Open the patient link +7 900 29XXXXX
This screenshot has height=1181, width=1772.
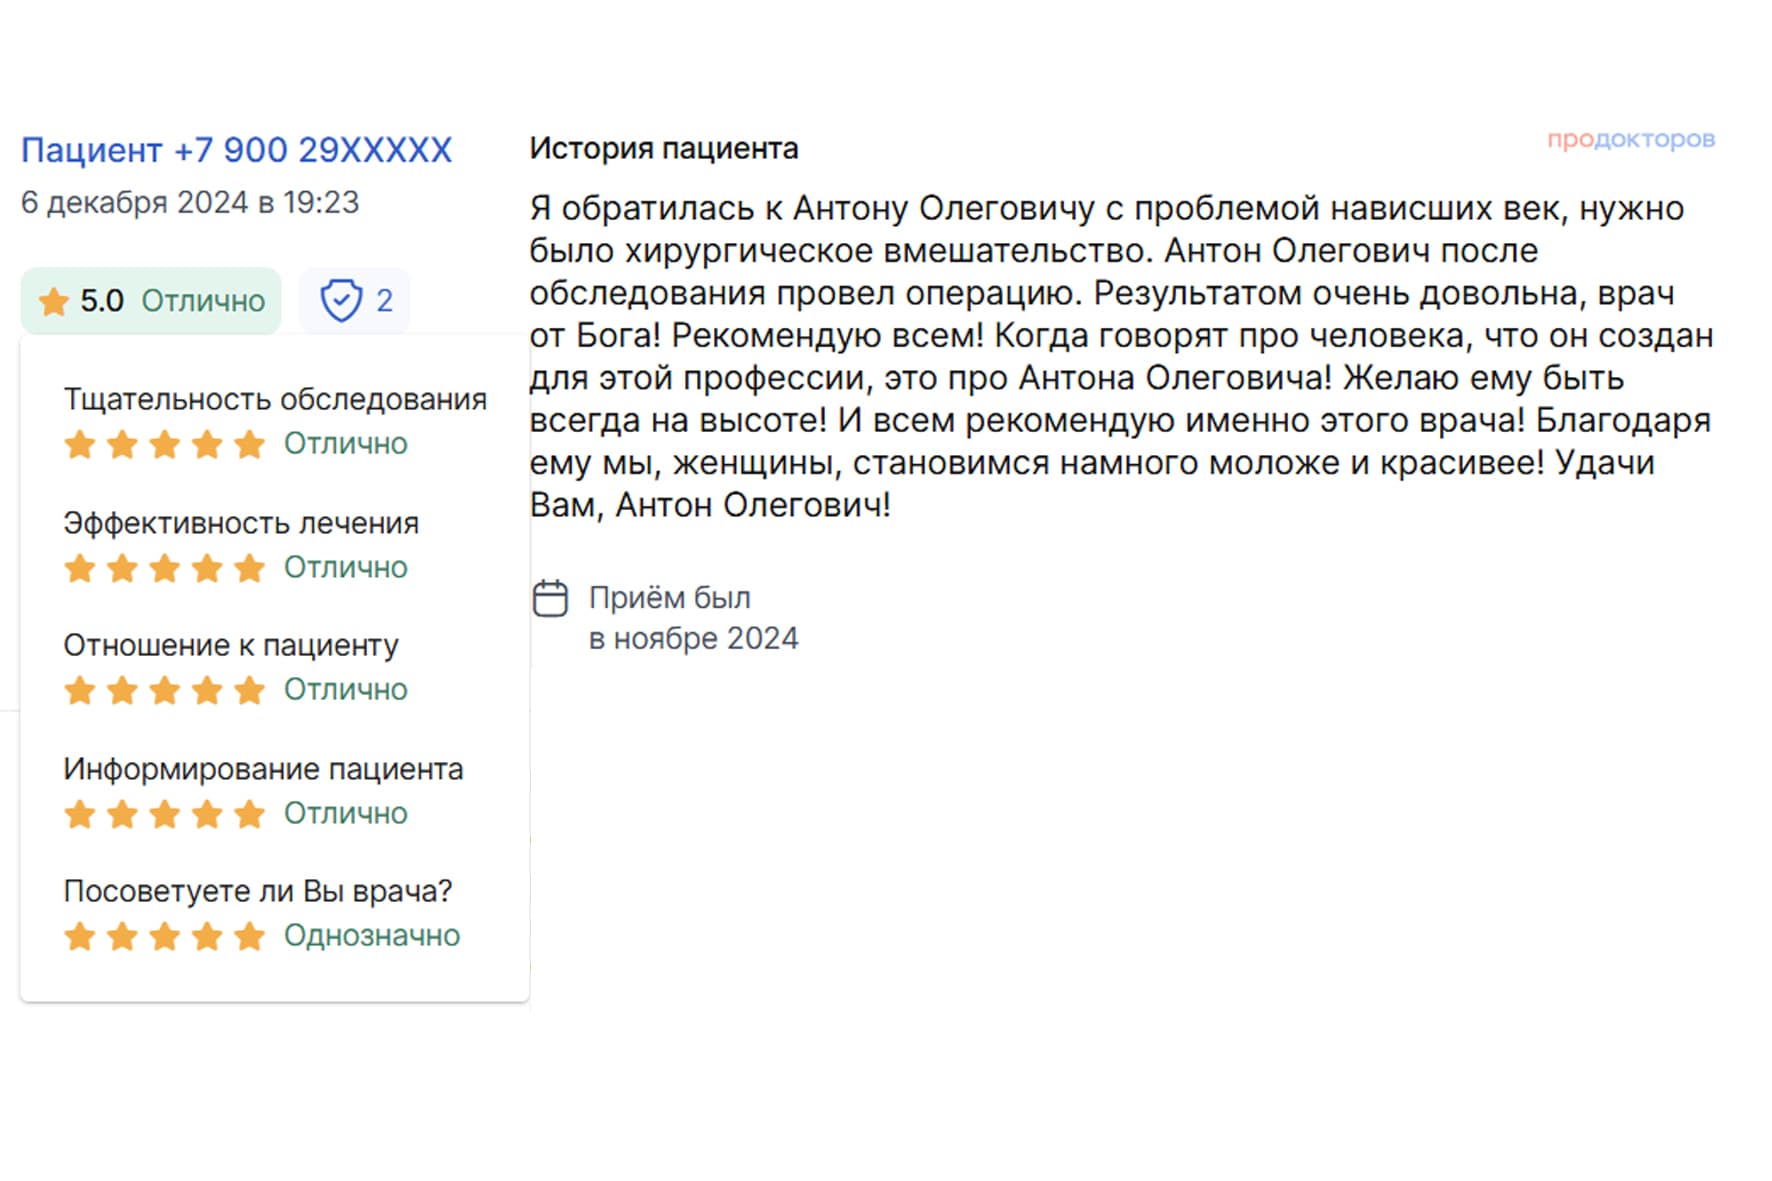click(x=236, y=150)
